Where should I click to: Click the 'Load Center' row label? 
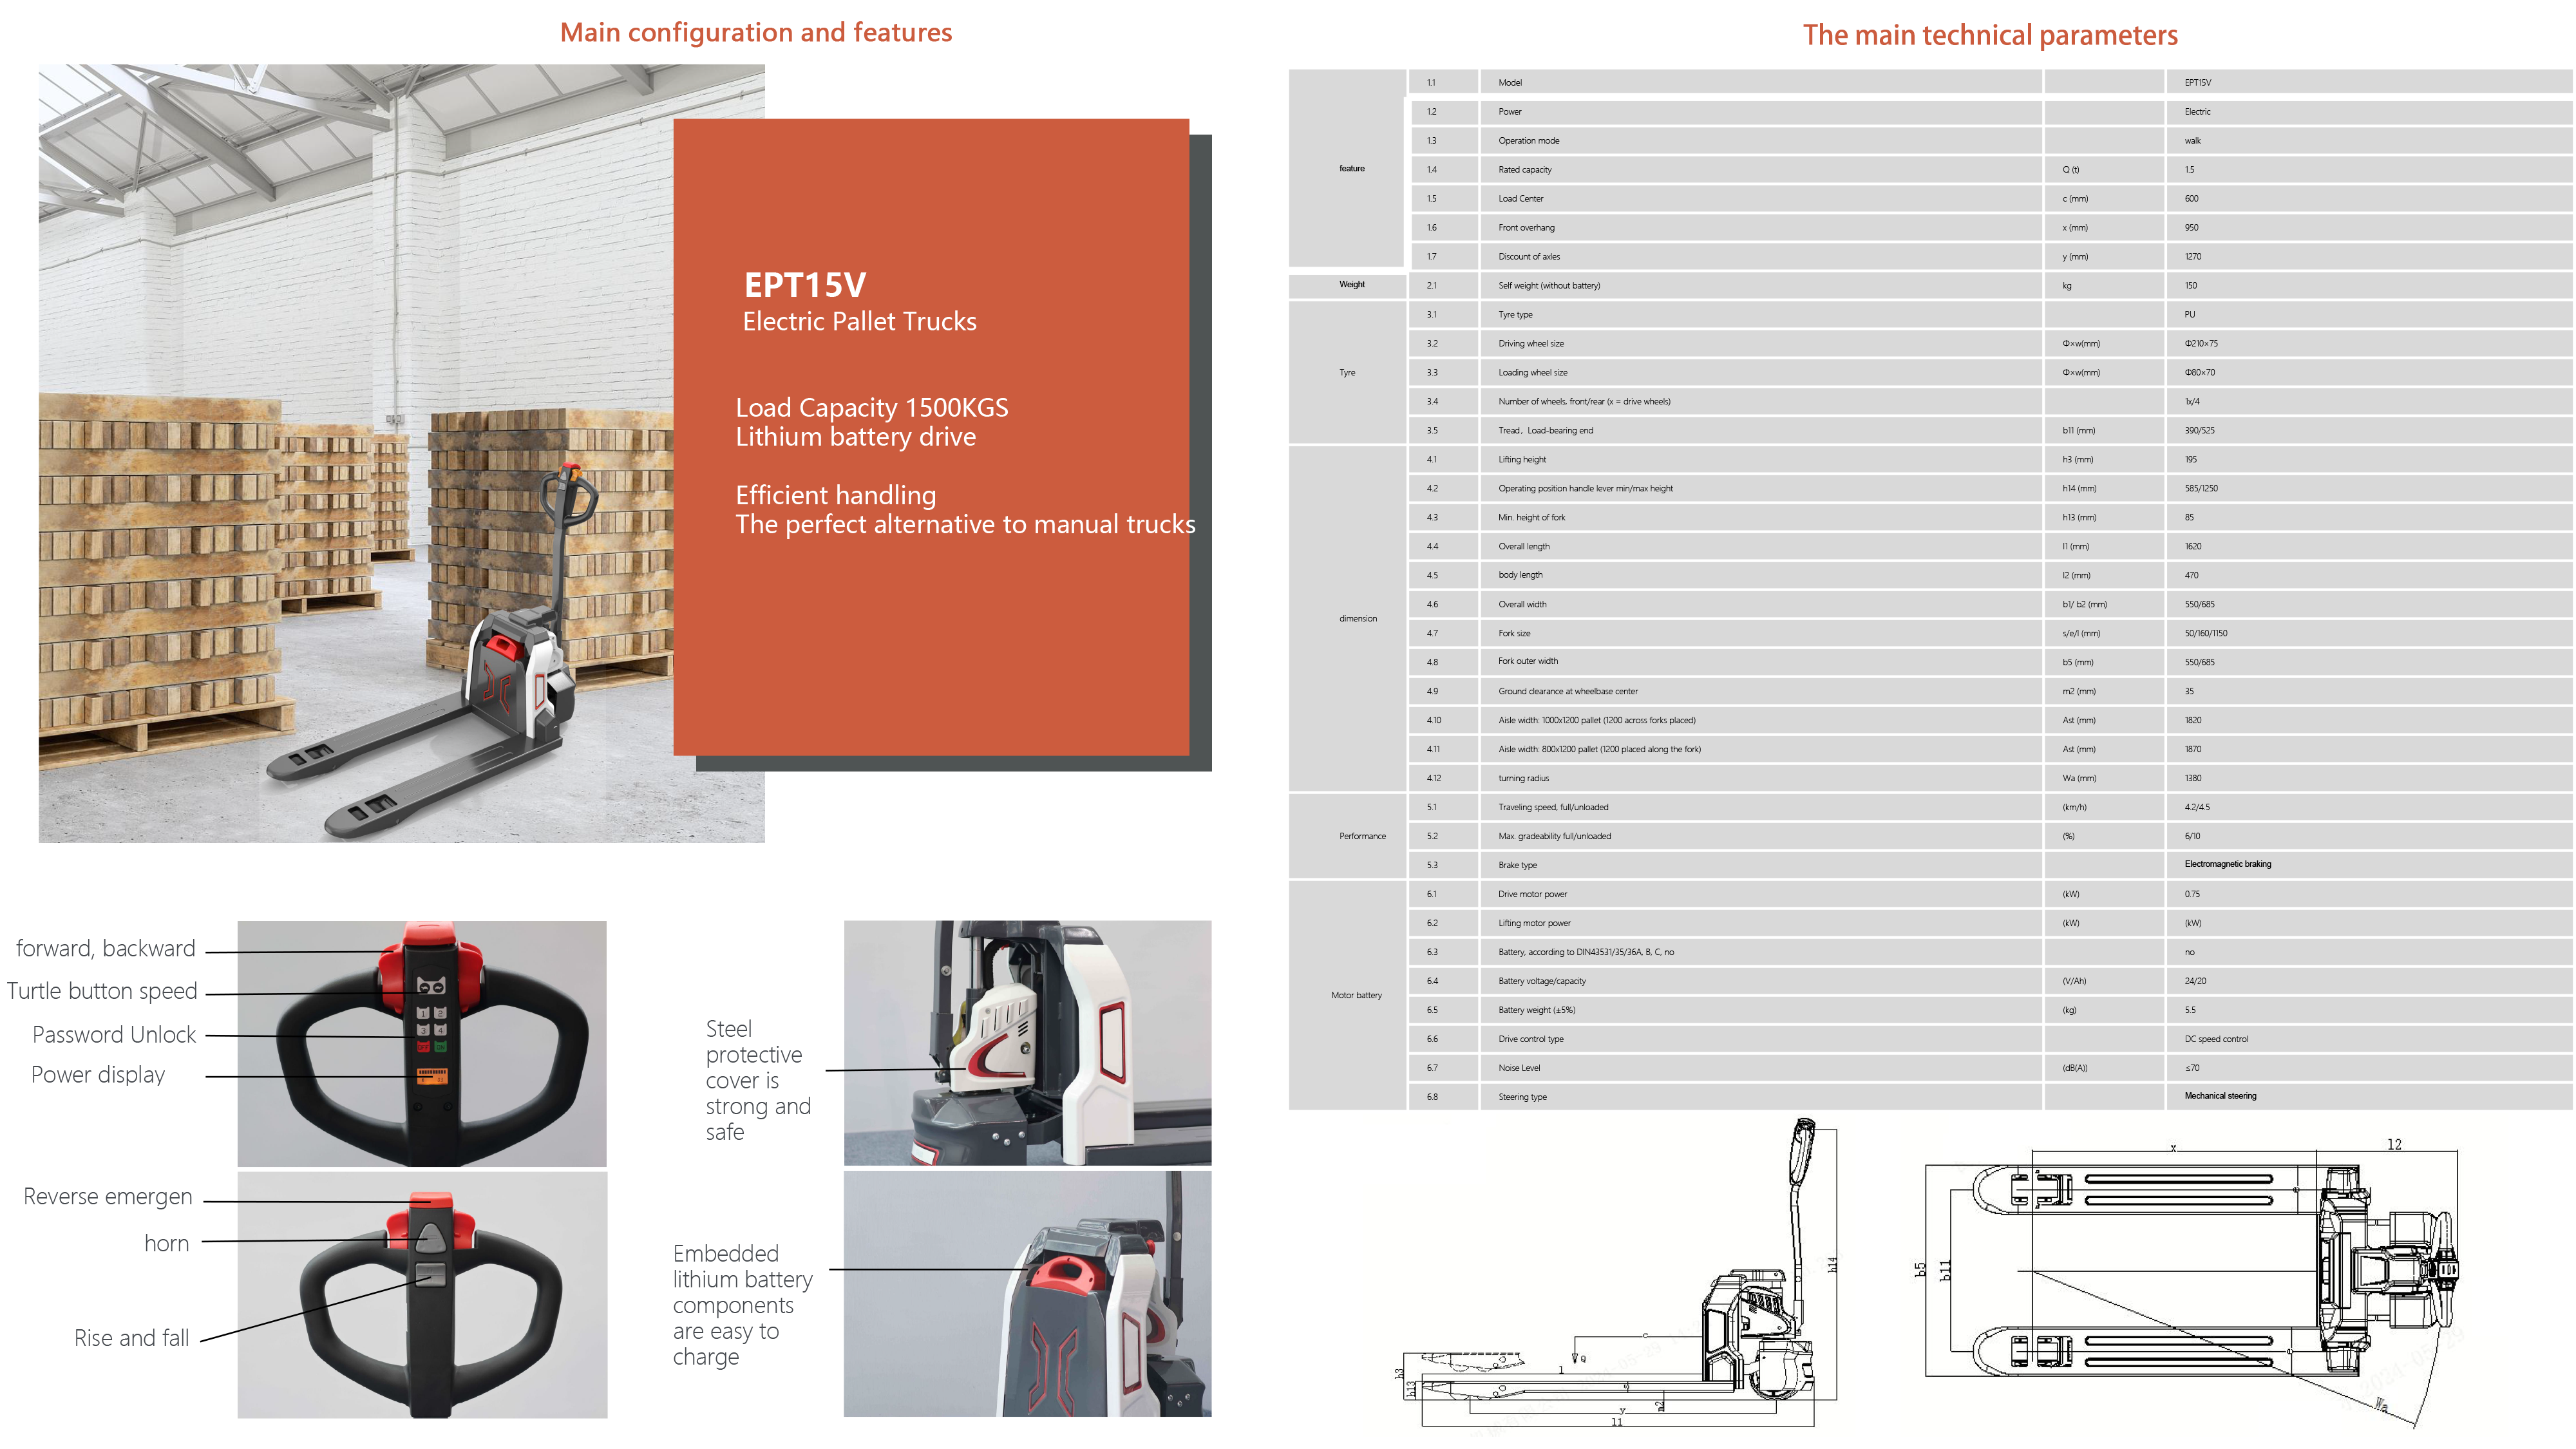point(1520,199)
